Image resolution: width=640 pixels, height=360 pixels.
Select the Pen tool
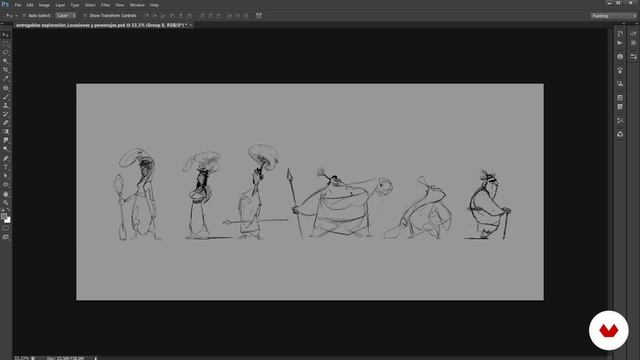click(x=6, y=158)
